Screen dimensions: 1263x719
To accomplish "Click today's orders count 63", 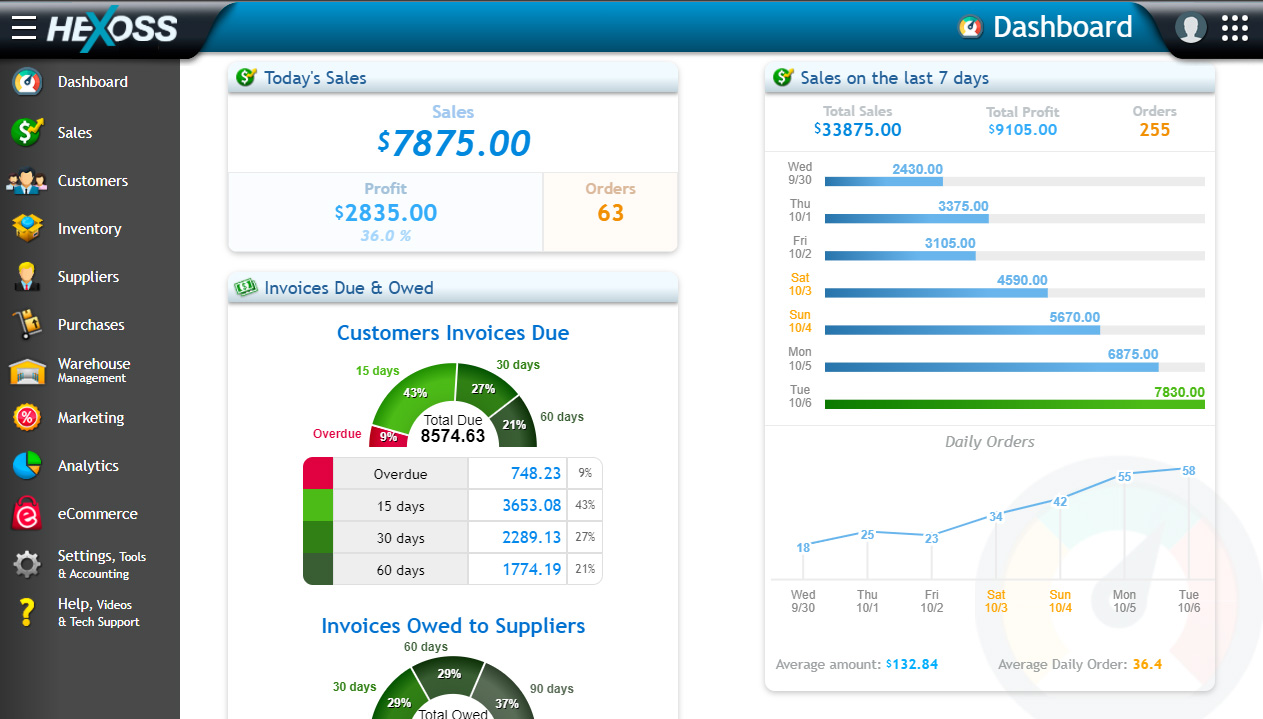I will (611, 213).
